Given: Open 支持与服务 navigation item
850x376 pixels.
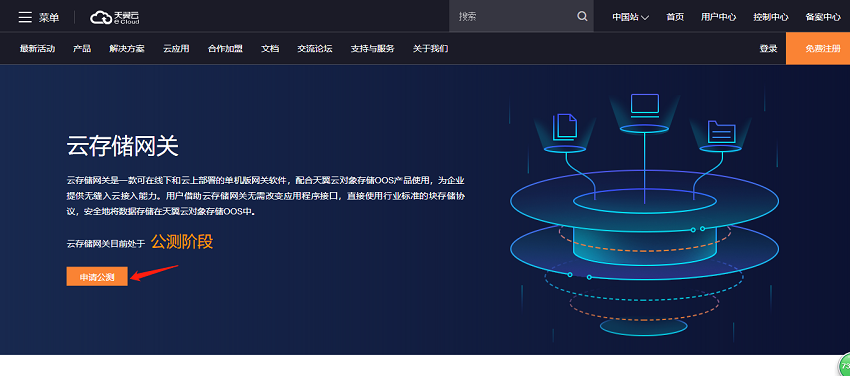Looking at the screenshot, I should click(372, 49).
